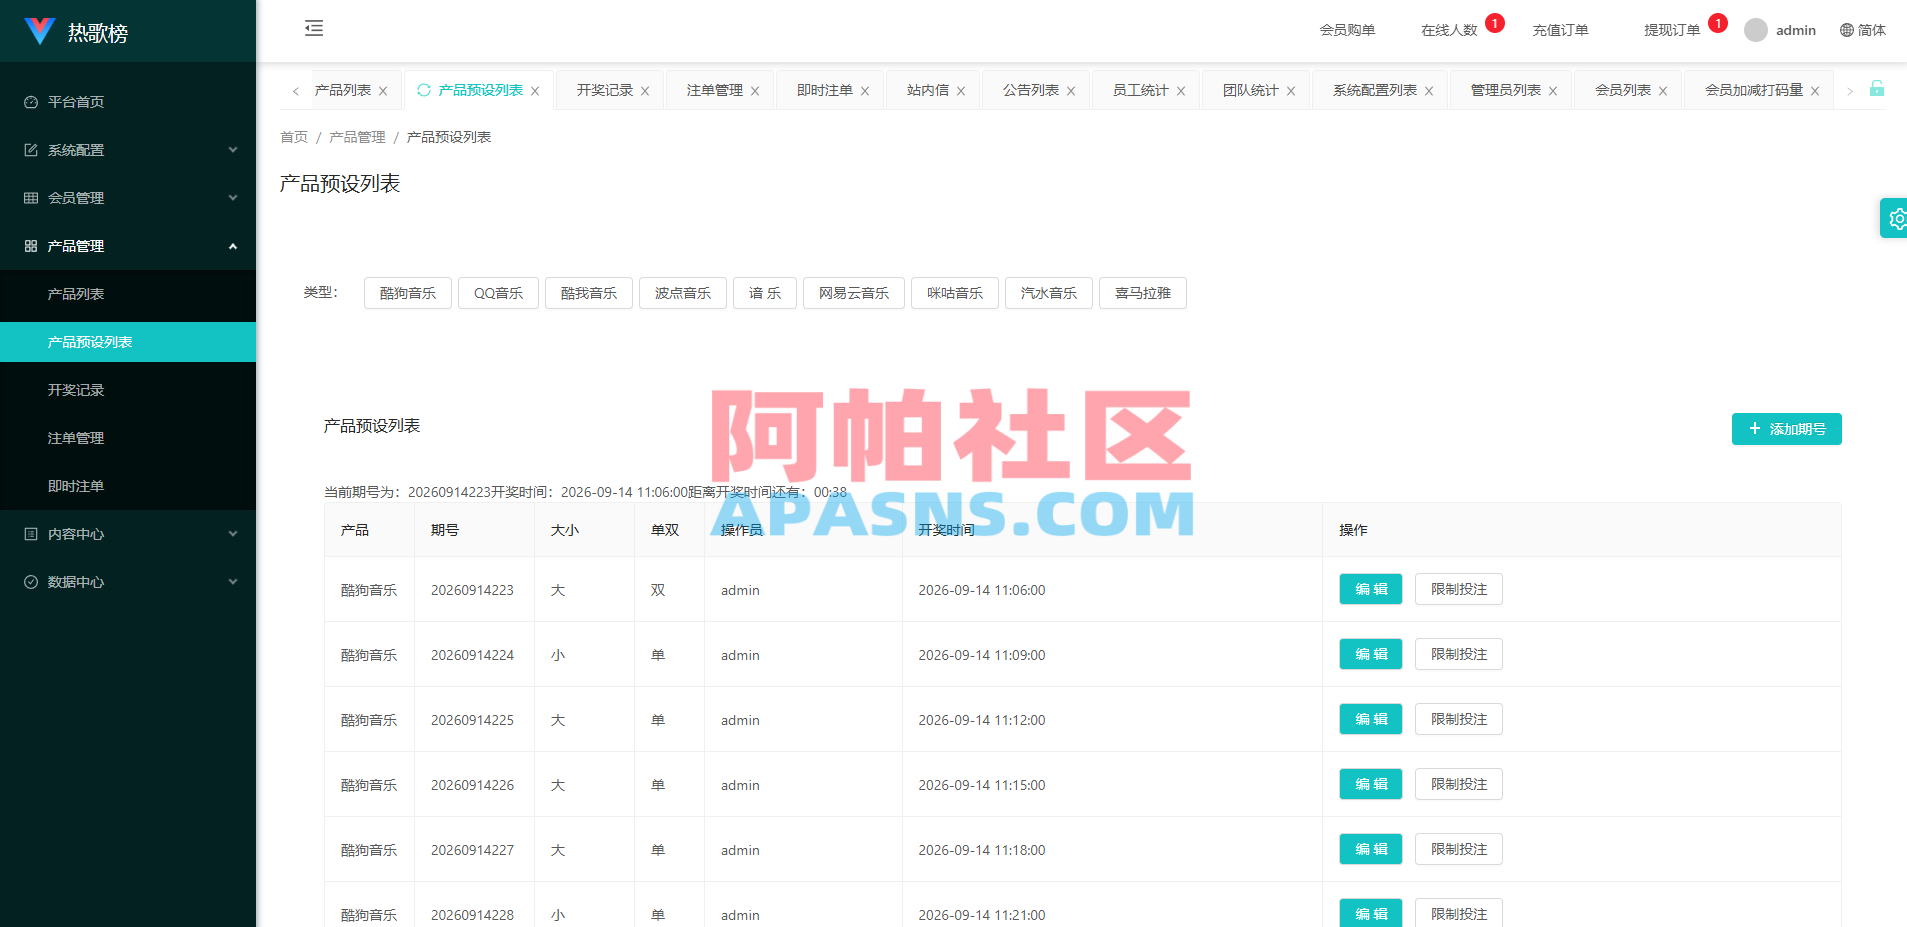The width and height of the screenshot is (1907, 927).
Task: Open 开奖记录 in the sidebar submenu
Action: point(128,390)
